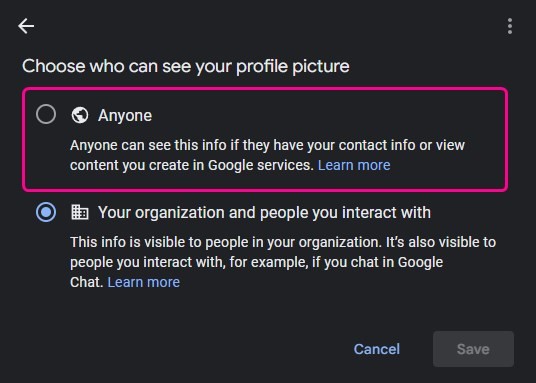Go back using the left arrow
Screen dimensions: 536x383
pos(26,26)
